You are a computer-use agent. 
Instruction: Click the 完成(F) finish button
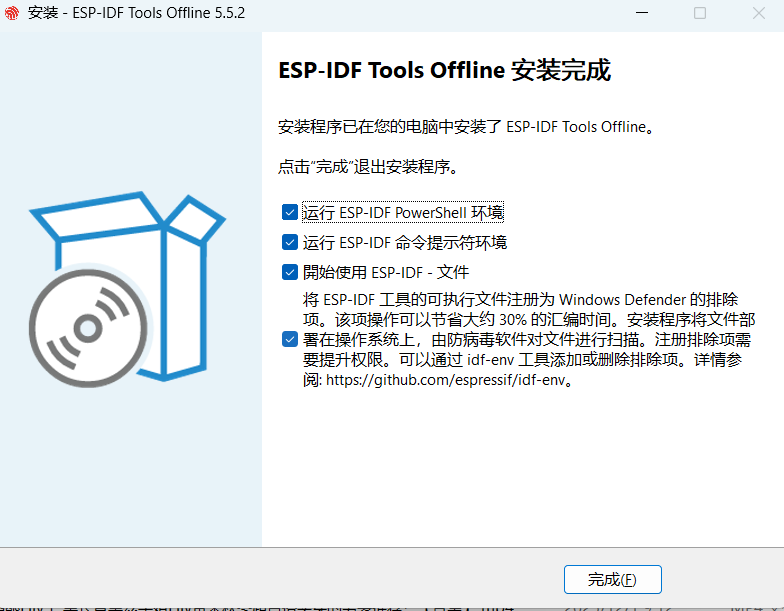click(x=612, y=580)
